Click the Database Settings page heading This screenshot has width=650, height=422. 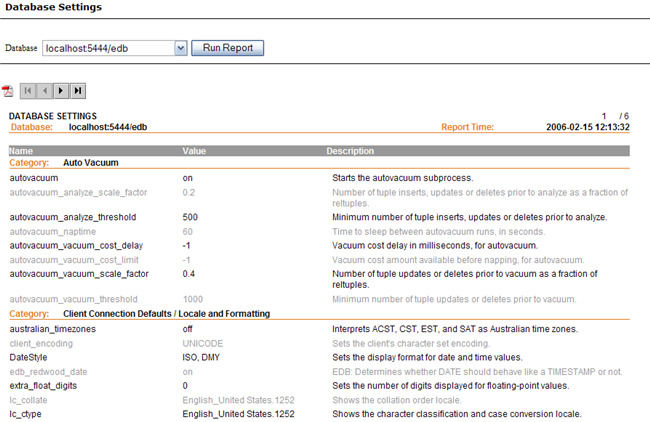pyautogui.click(x=53, y=7)
